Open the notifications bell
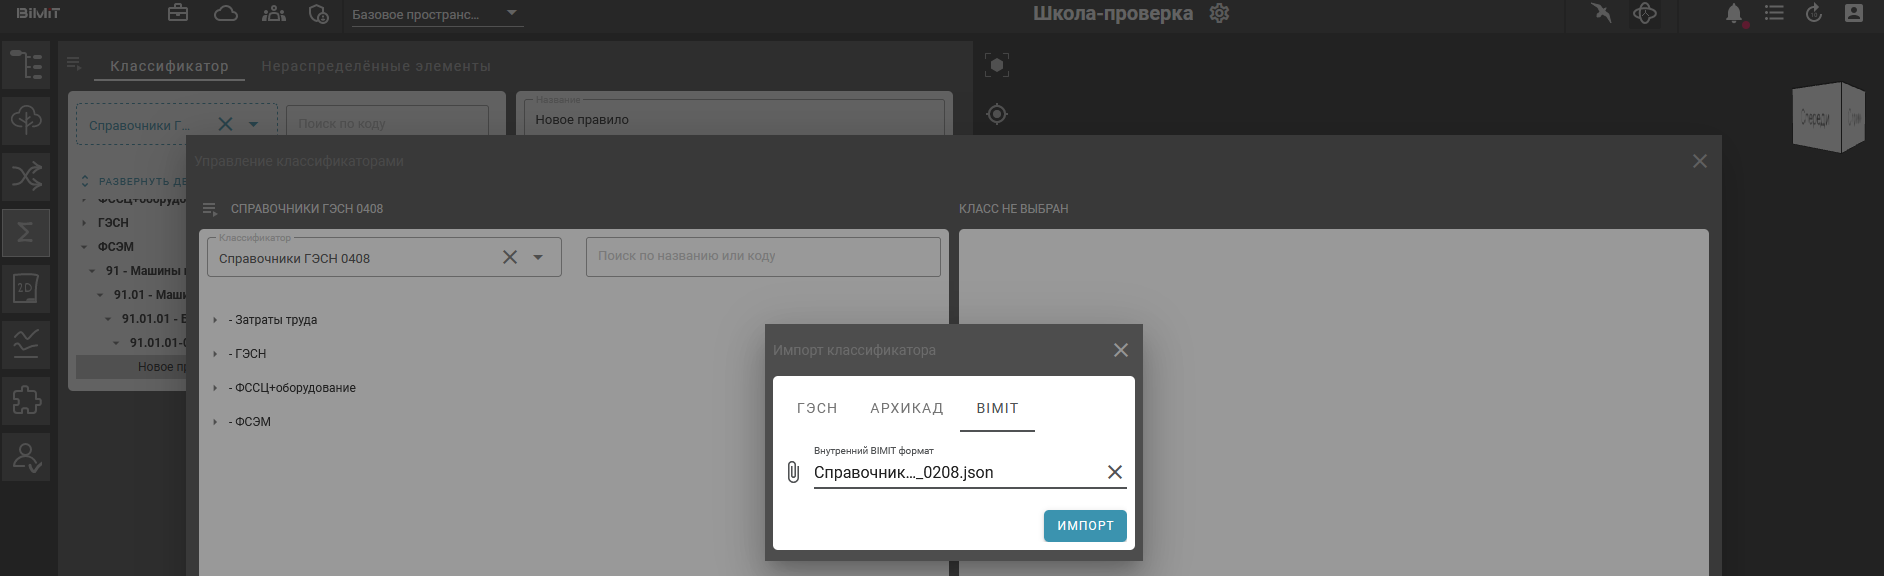Viewport: 1884px width, 576px height. 1734,14
